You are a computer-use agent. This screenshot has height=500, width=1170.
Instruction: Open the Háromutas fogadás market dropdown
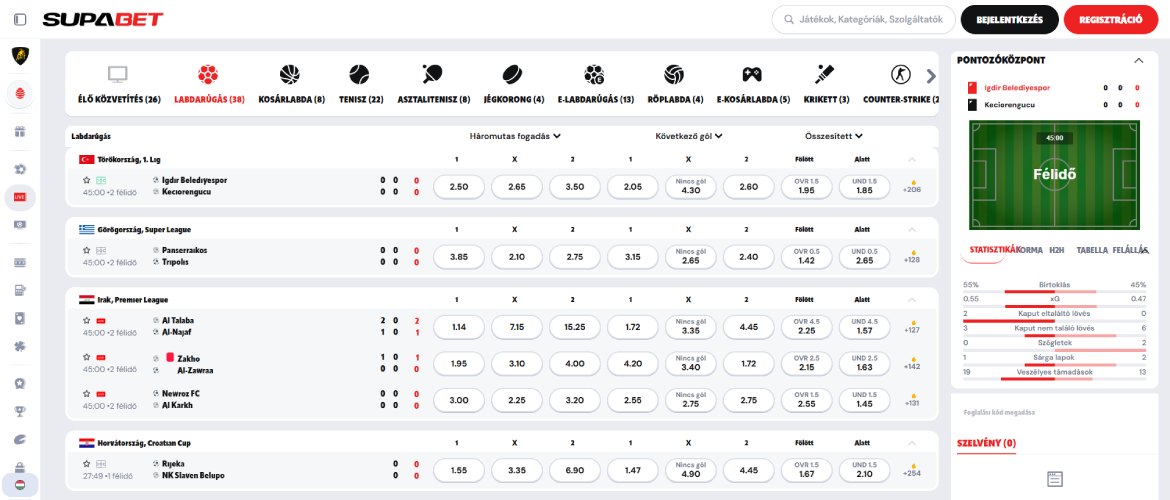point(515,135)
